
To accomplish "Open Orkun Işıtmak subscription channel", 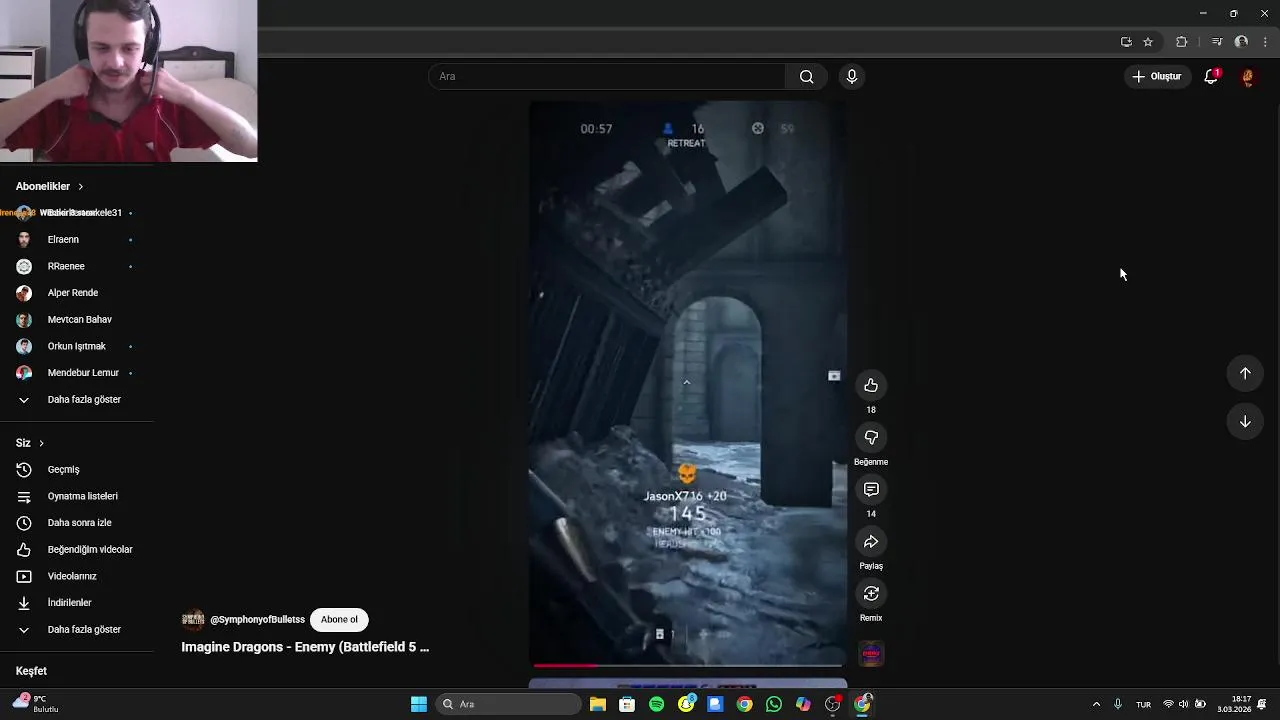I will (x=76, y=347).
